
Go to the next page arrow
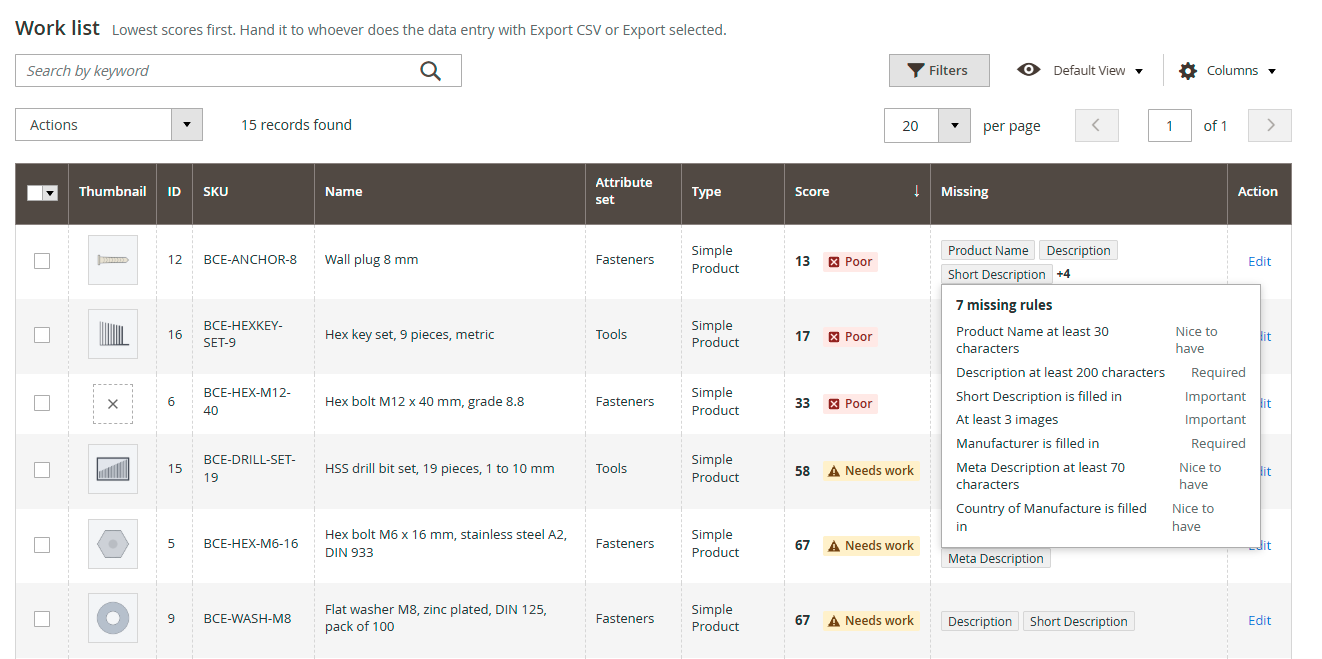[1271, 125]
